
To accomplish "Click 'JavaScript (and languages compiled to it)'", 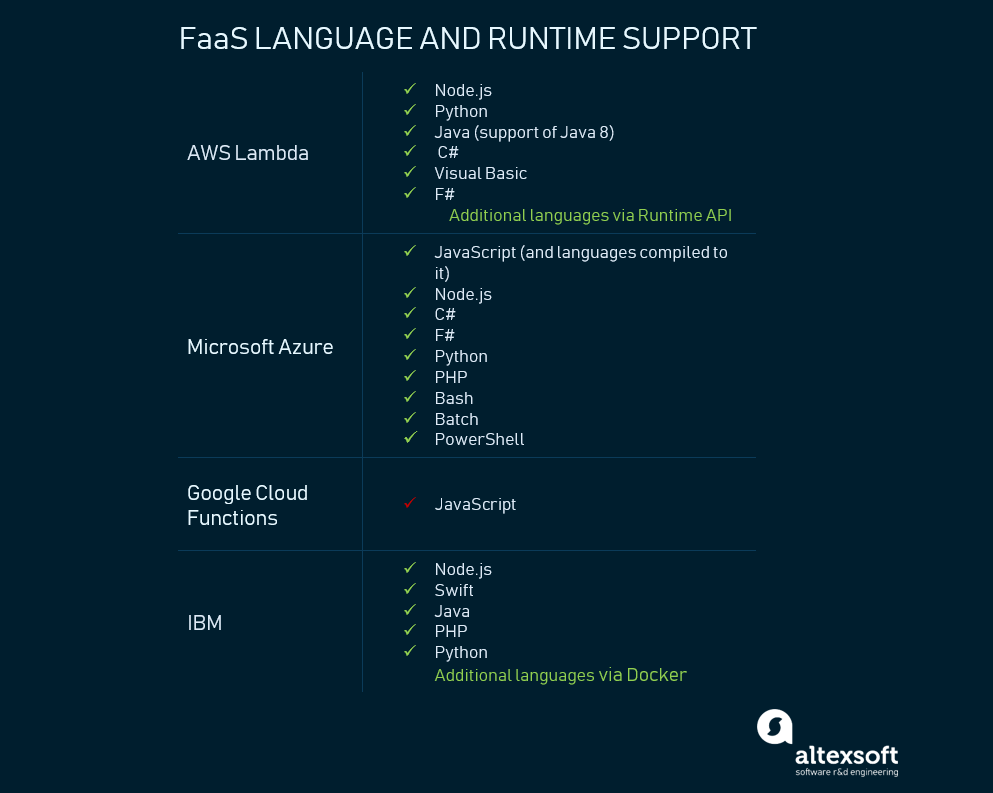I will 581,262.
